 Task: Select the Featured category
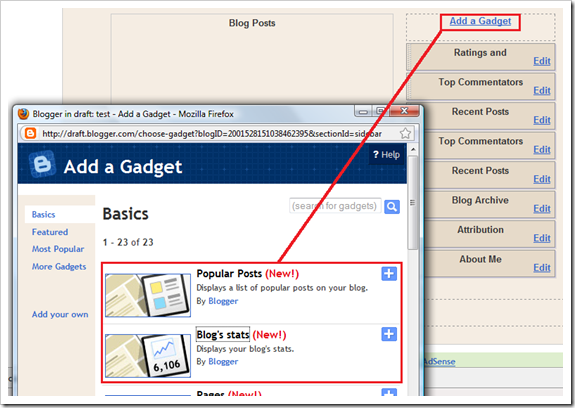tap(50, 232)
